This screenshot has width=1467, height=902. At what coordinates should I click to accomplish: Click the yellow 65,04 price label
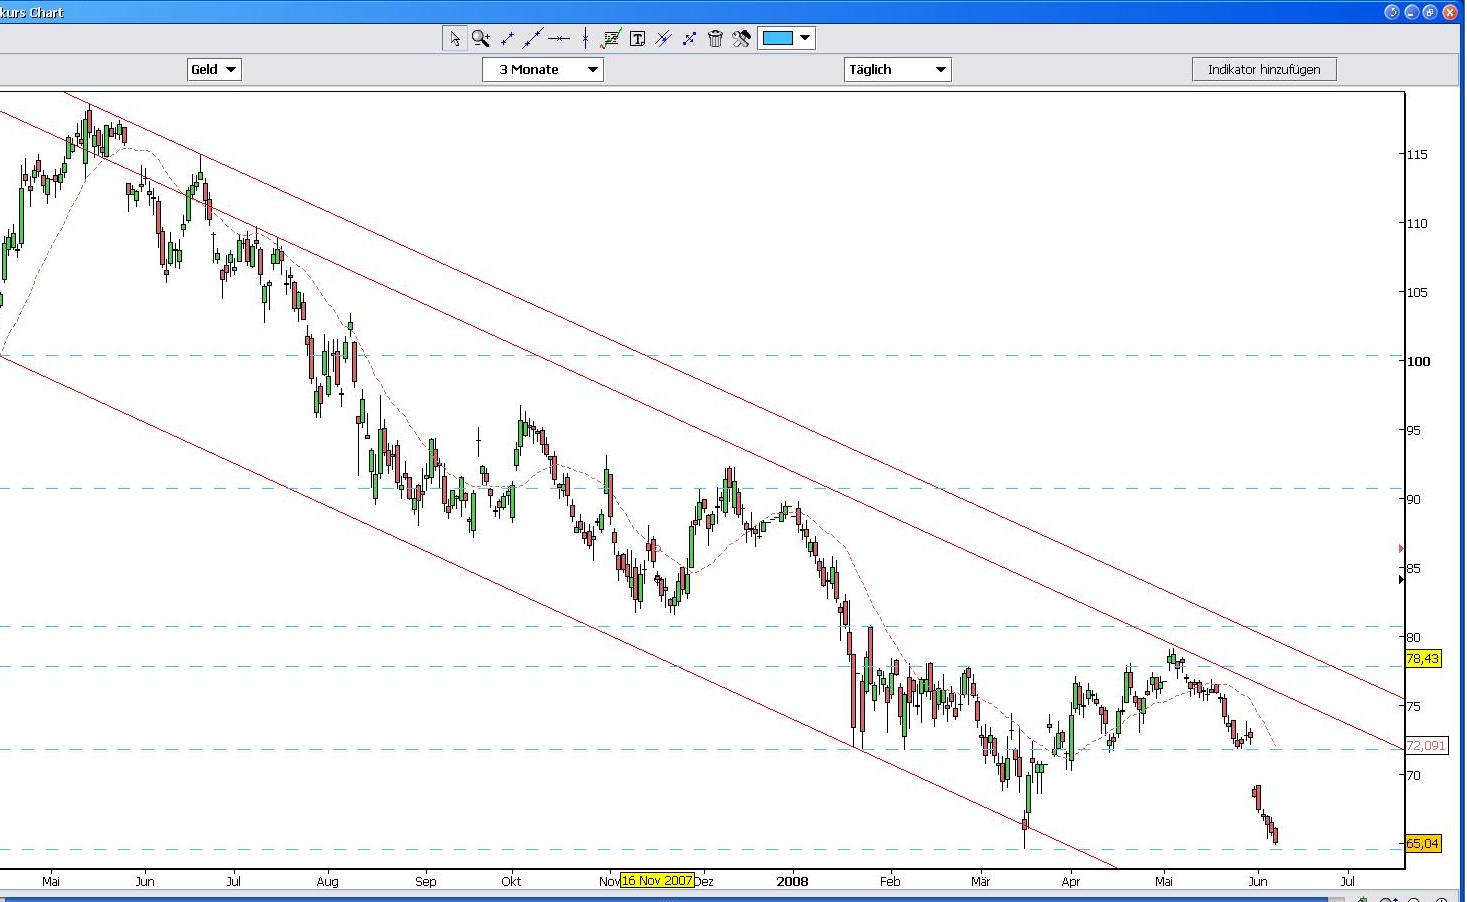pos(1423,844)
